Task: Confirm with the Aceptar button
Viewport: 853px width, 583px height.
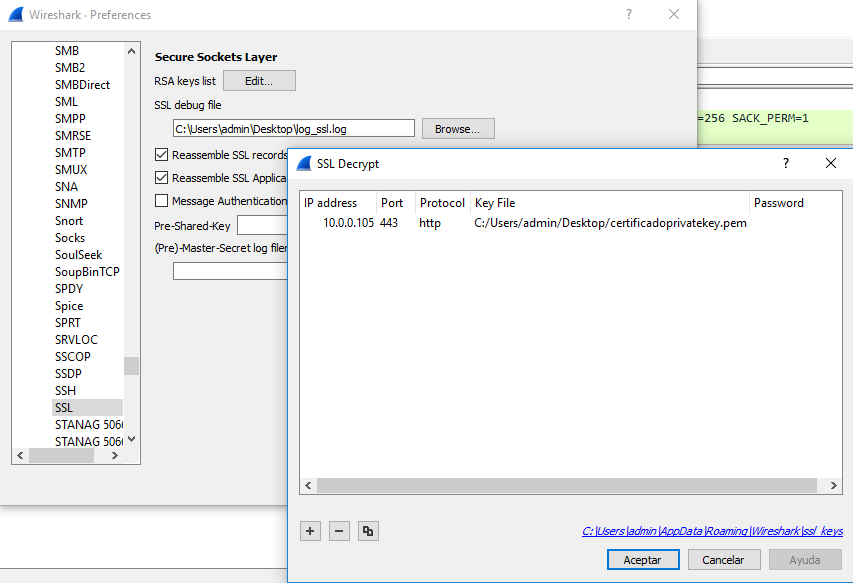Action: pos(642,560)
